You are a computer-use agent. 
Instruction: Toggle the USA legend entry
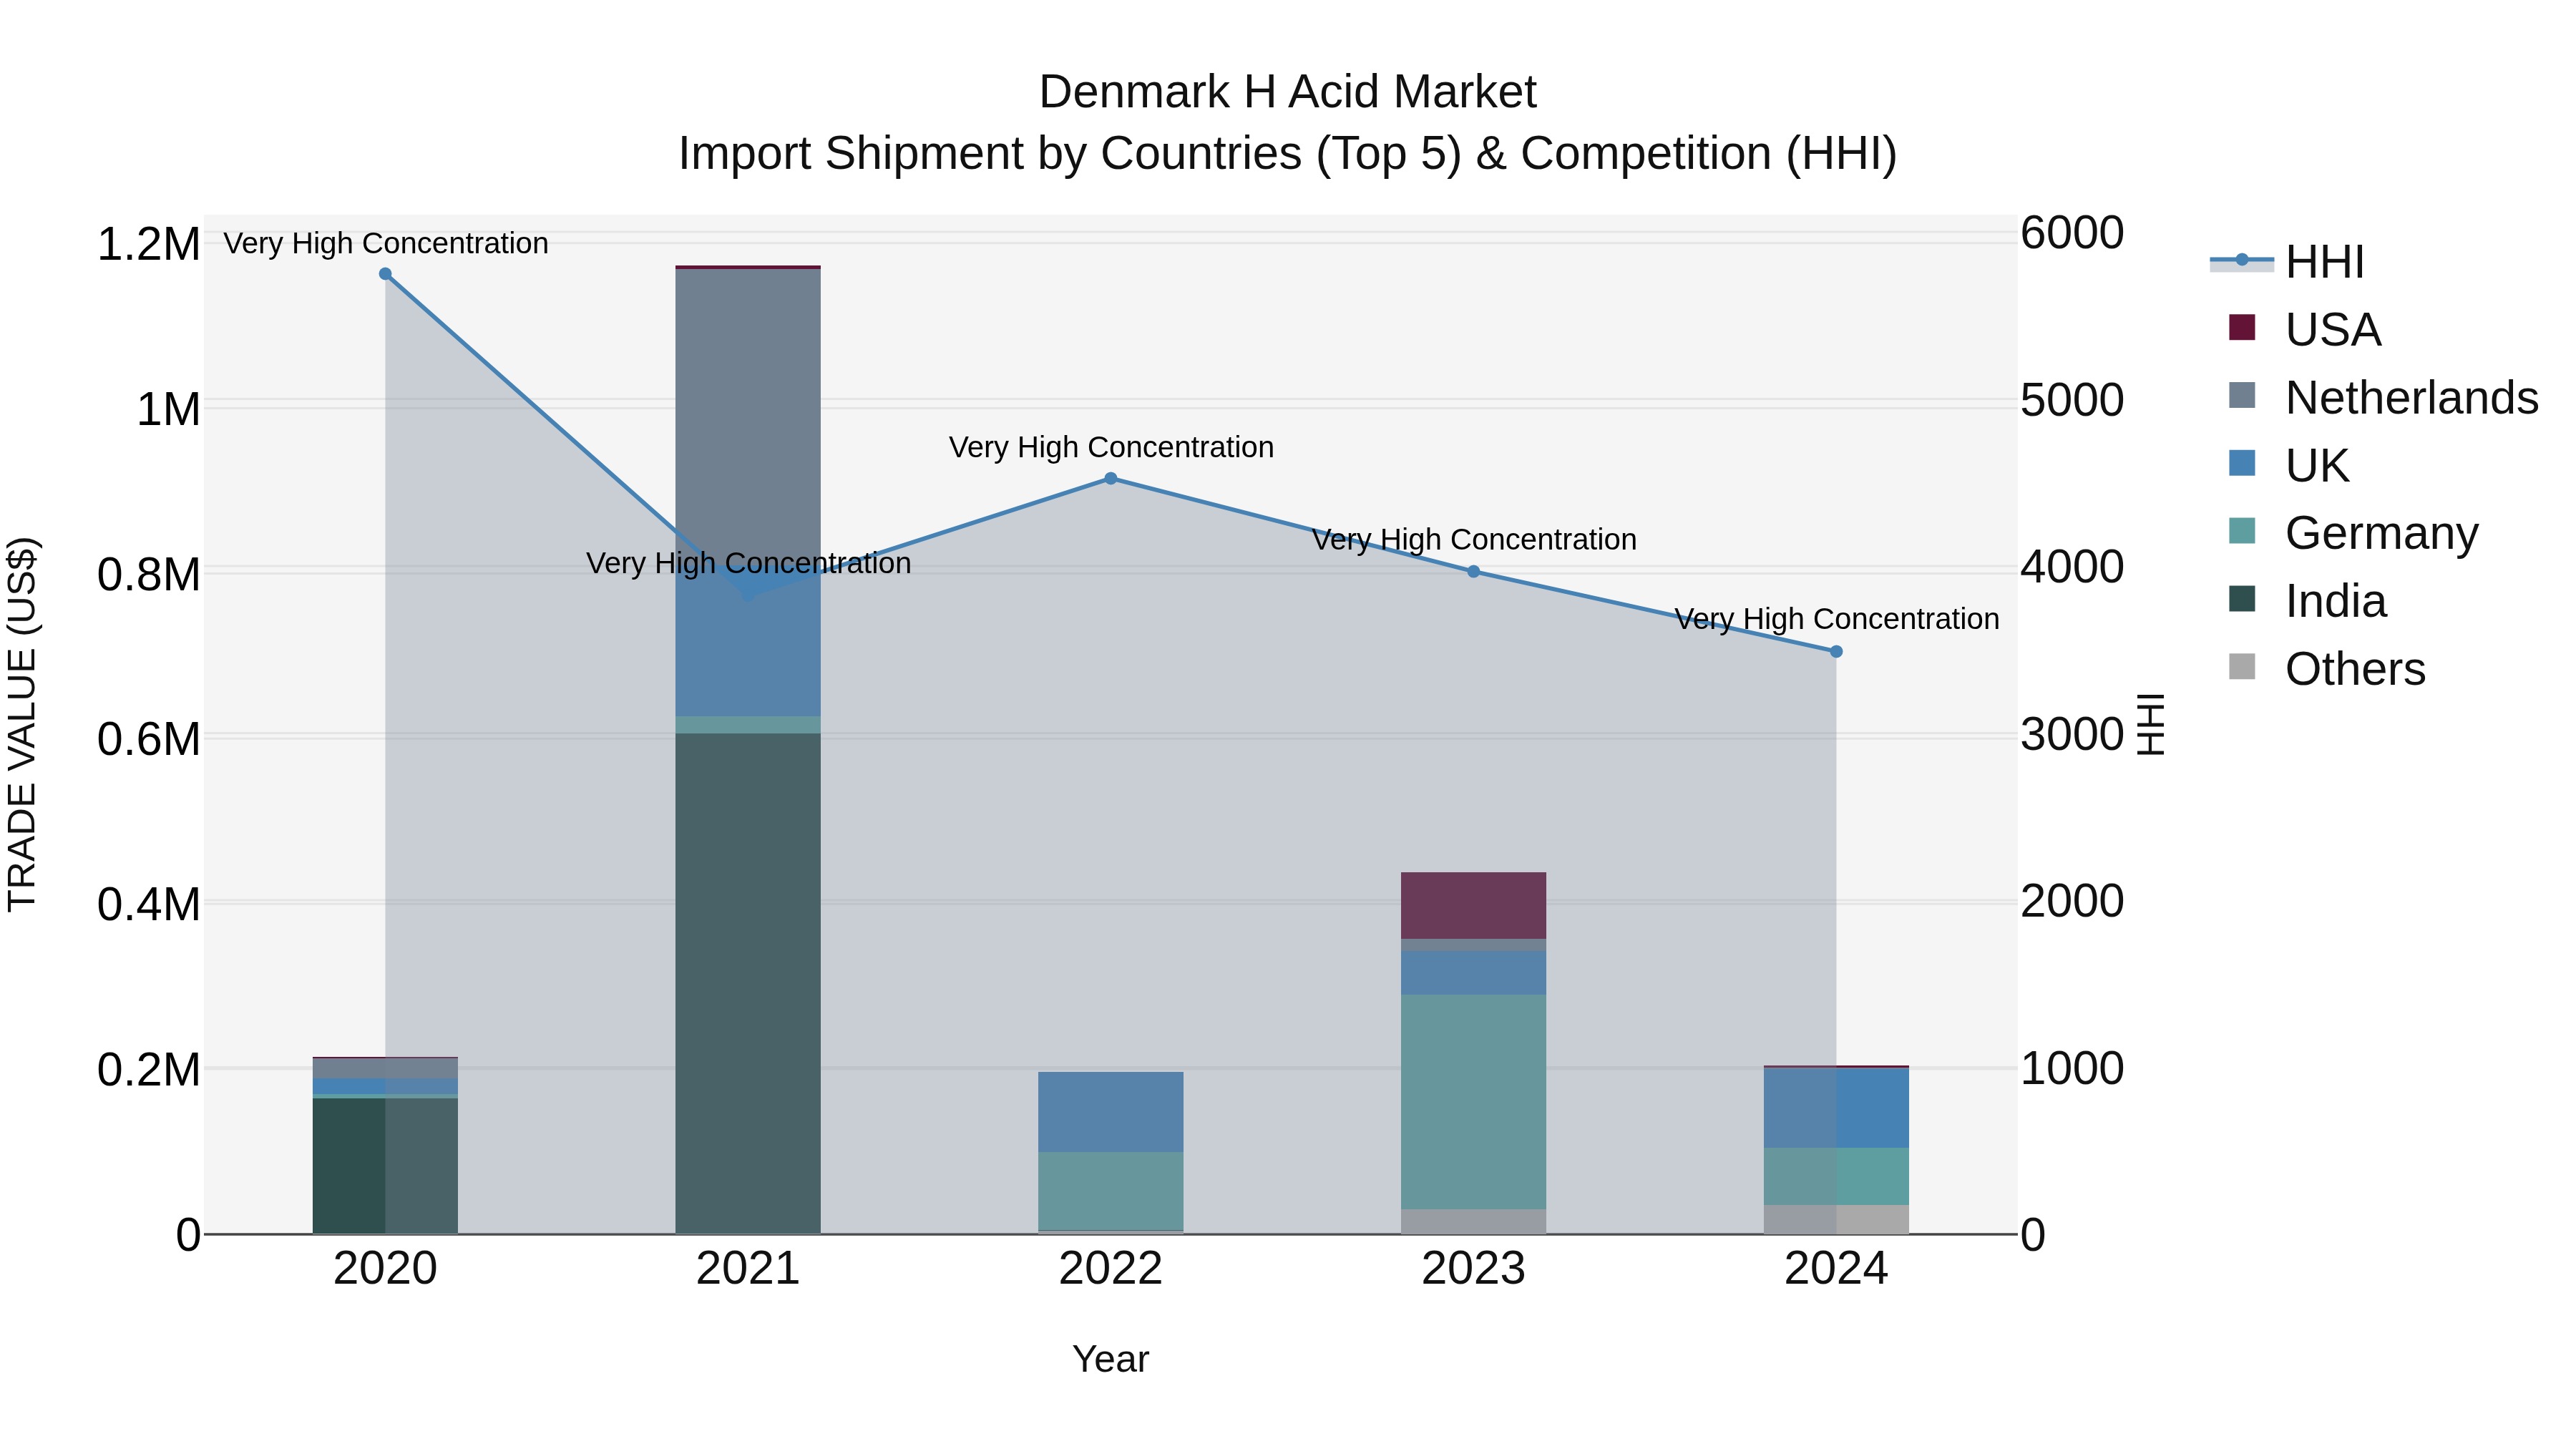(2305, 329)
